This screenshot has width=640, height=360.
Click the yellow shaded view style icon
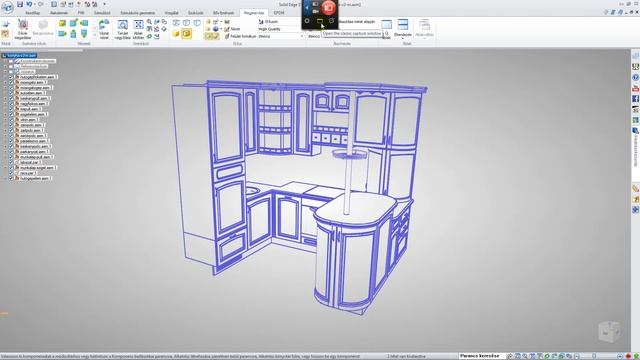(176, 33)
